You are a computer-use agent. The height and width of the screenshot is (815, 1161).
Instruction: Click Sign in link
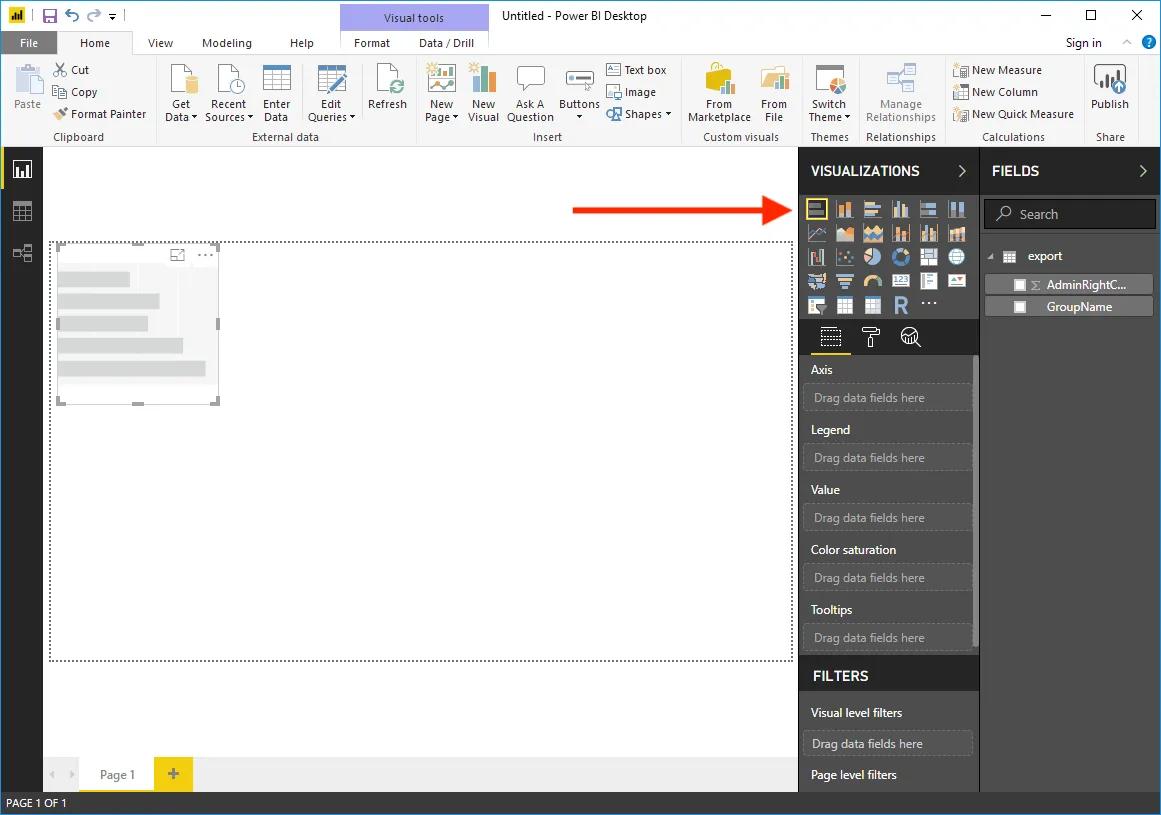(x=1083, y=43)
